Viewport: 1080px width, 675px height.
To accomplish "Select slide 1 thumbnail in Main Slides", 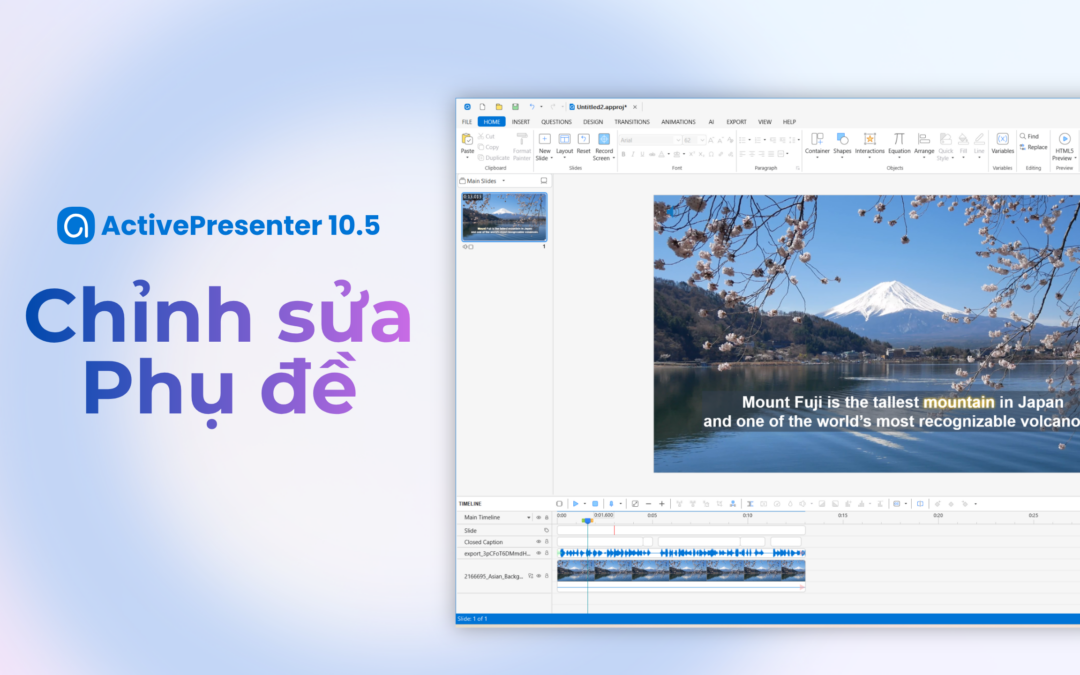I will click(x=504, y=216).
